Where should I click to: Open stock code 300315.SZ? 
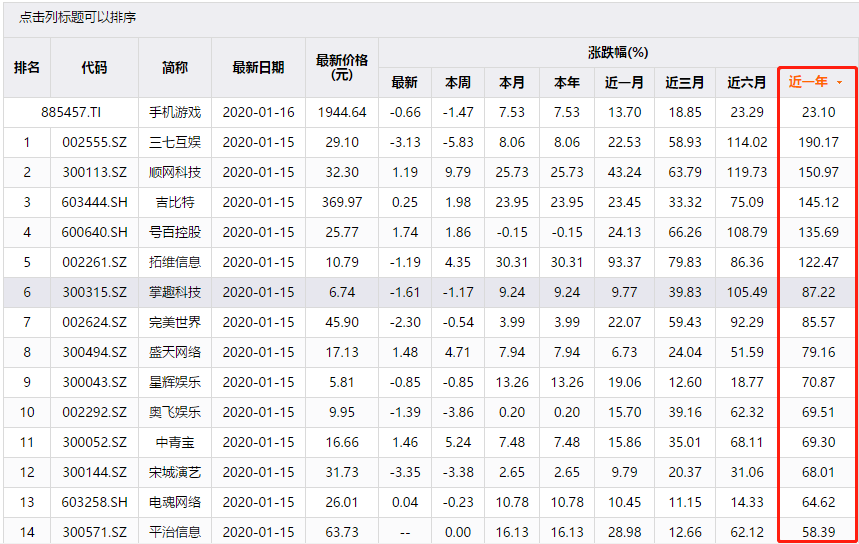click(94, 293)
